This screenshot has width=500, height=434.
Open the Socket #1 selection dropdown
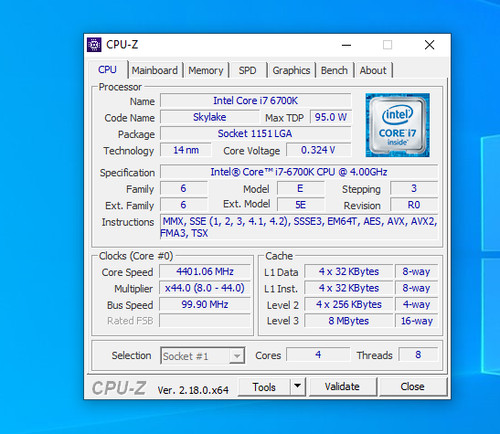pos(203,356)
